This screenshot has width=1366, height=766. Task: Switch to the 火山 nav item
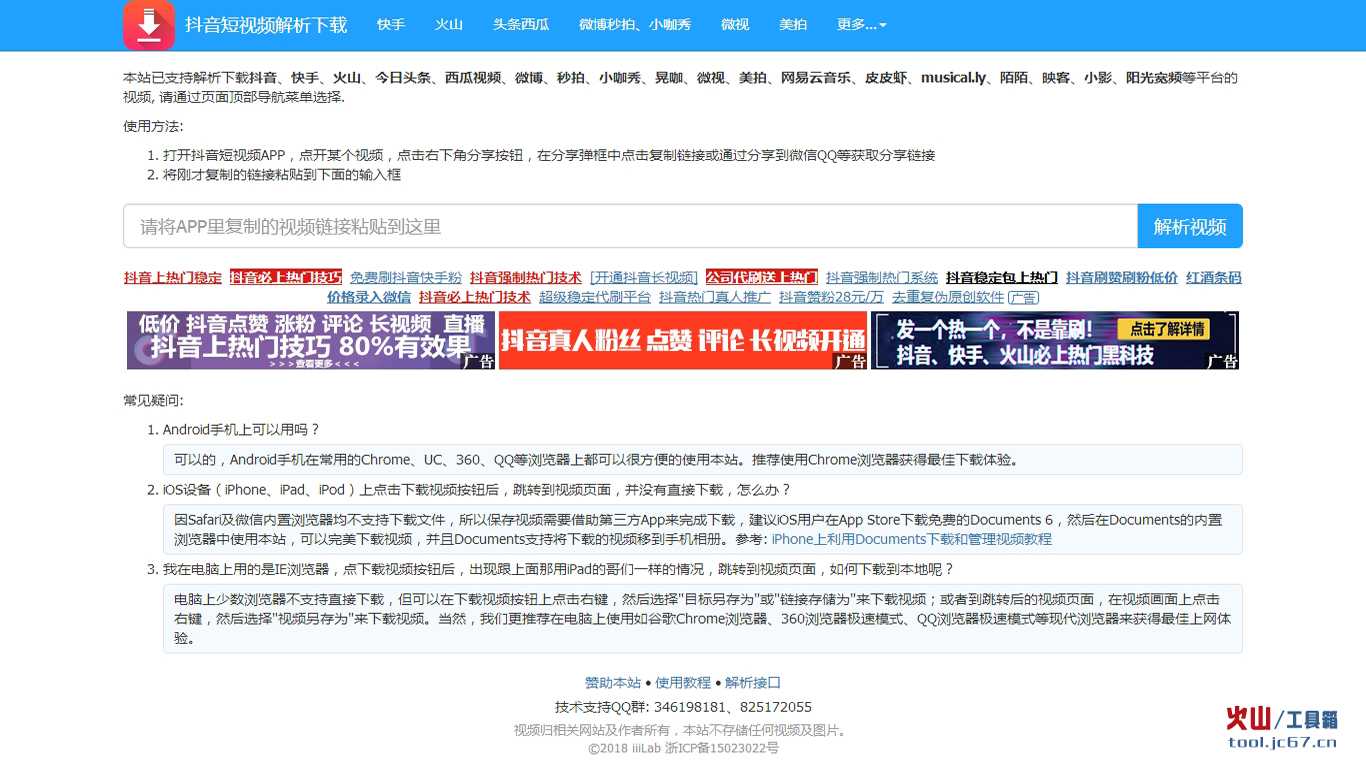[449, 25]
